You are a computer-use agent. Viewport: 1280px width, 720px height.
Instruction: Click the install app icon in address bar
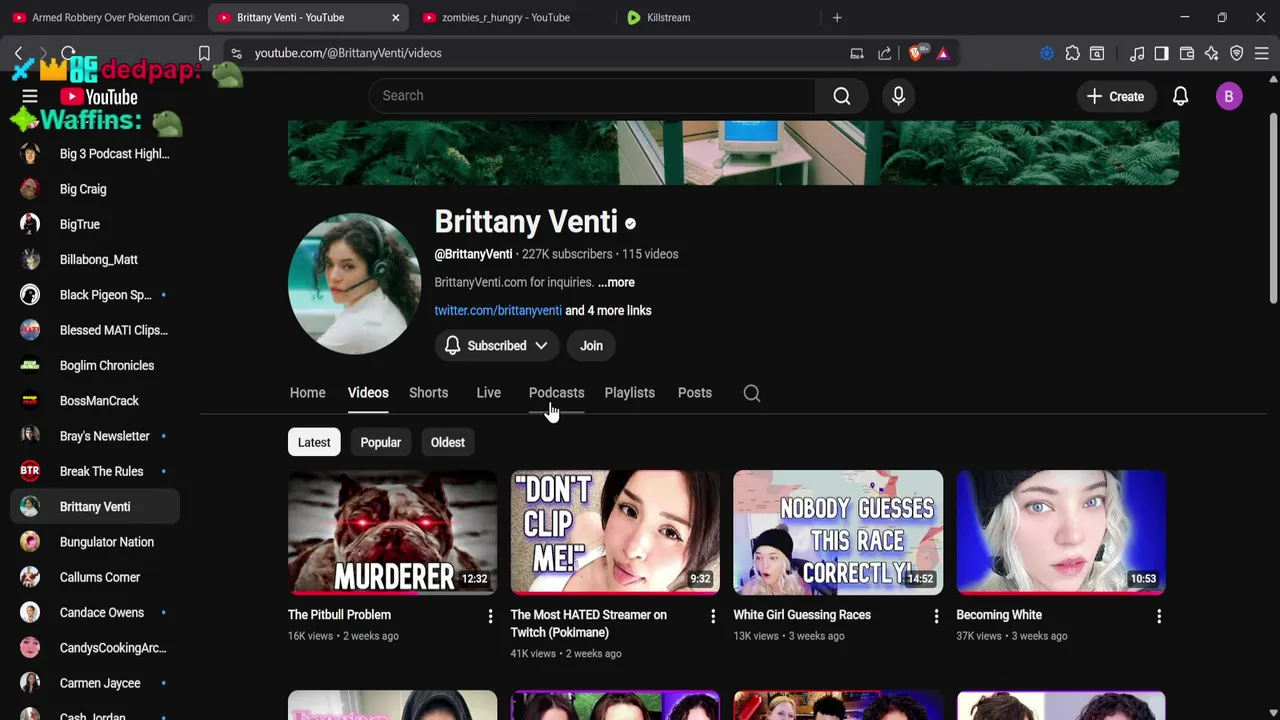click(x=857, y=53)
